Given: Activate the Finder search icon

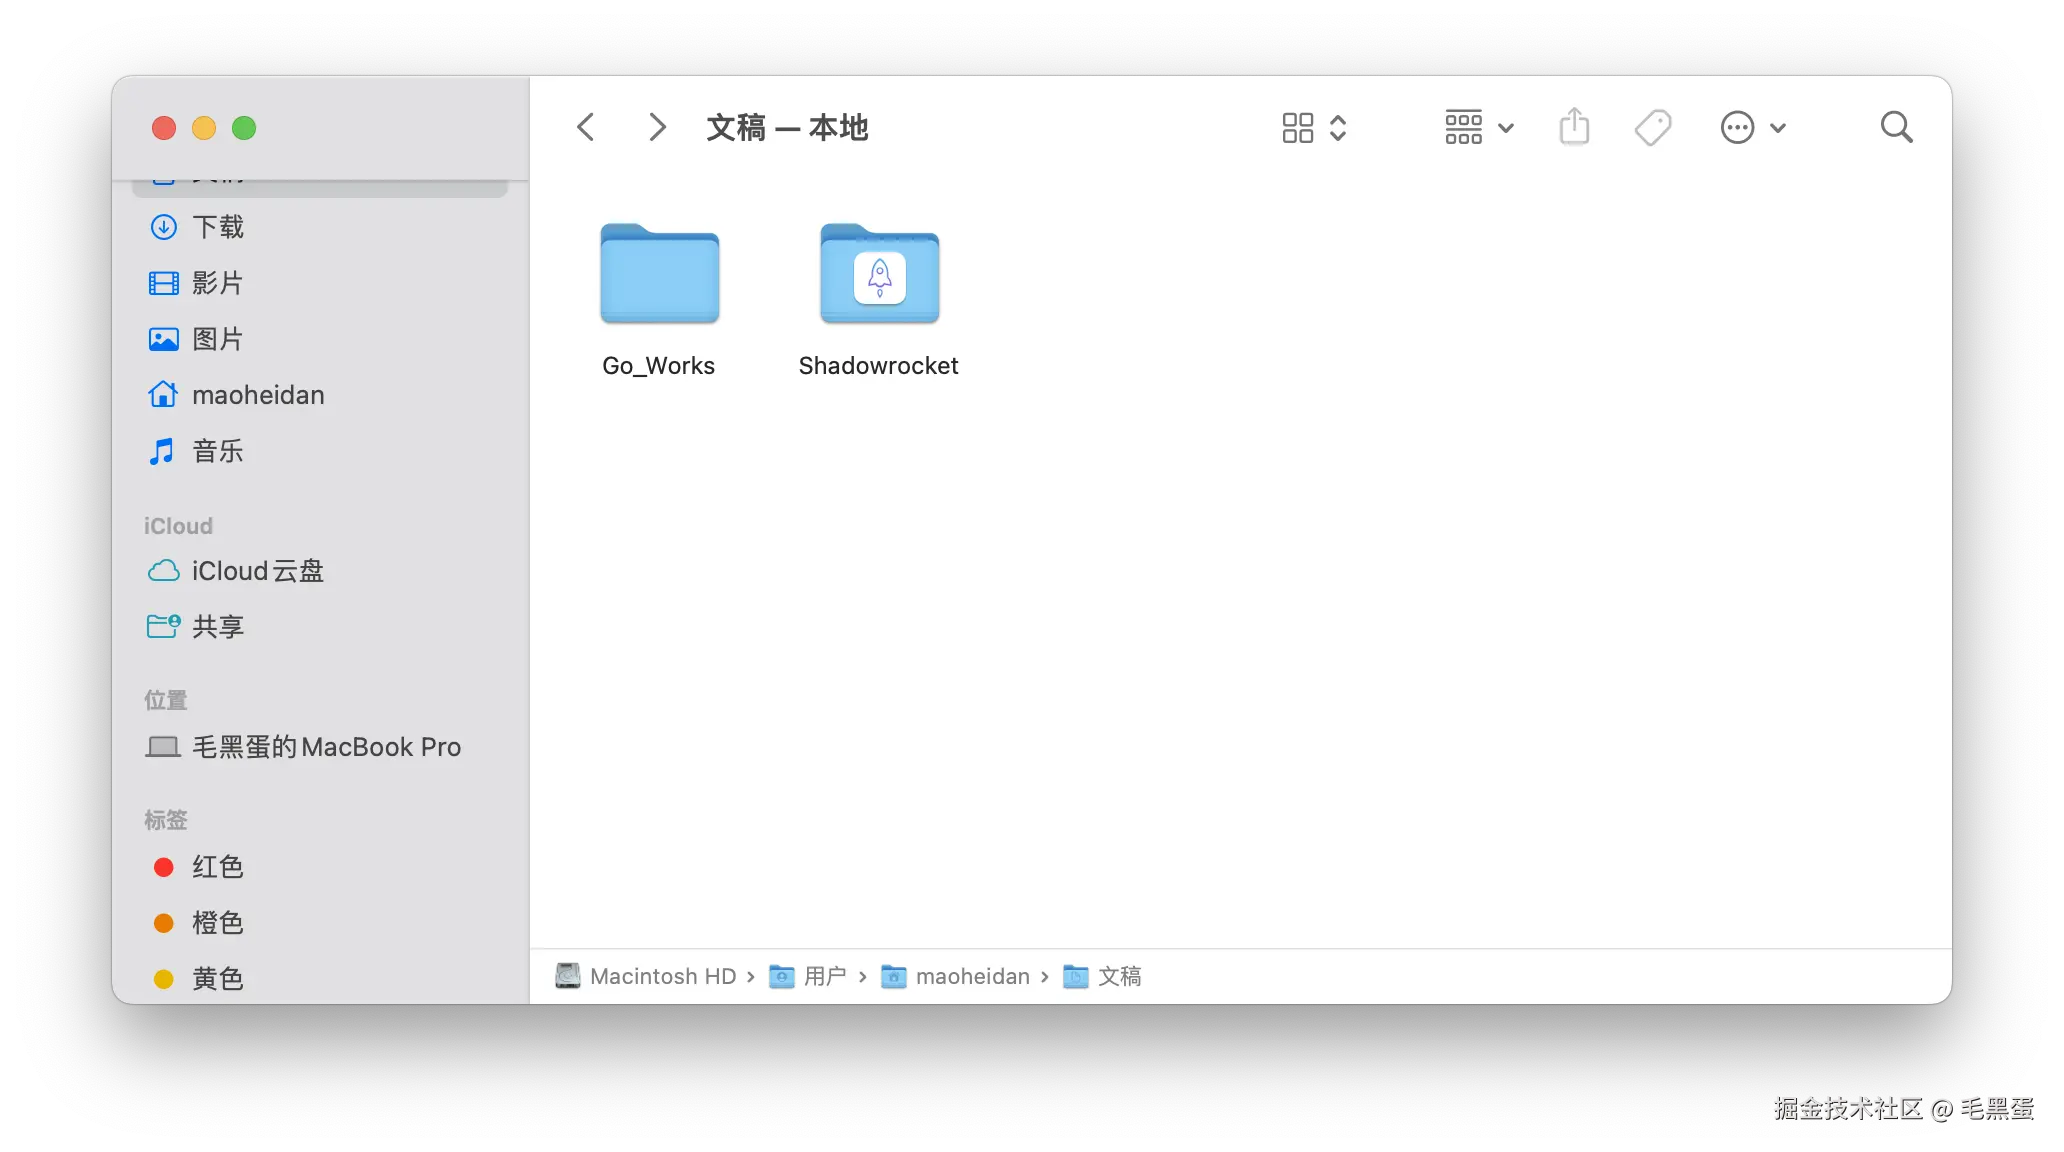Looking at the screenshot, I should [1896, 127].
